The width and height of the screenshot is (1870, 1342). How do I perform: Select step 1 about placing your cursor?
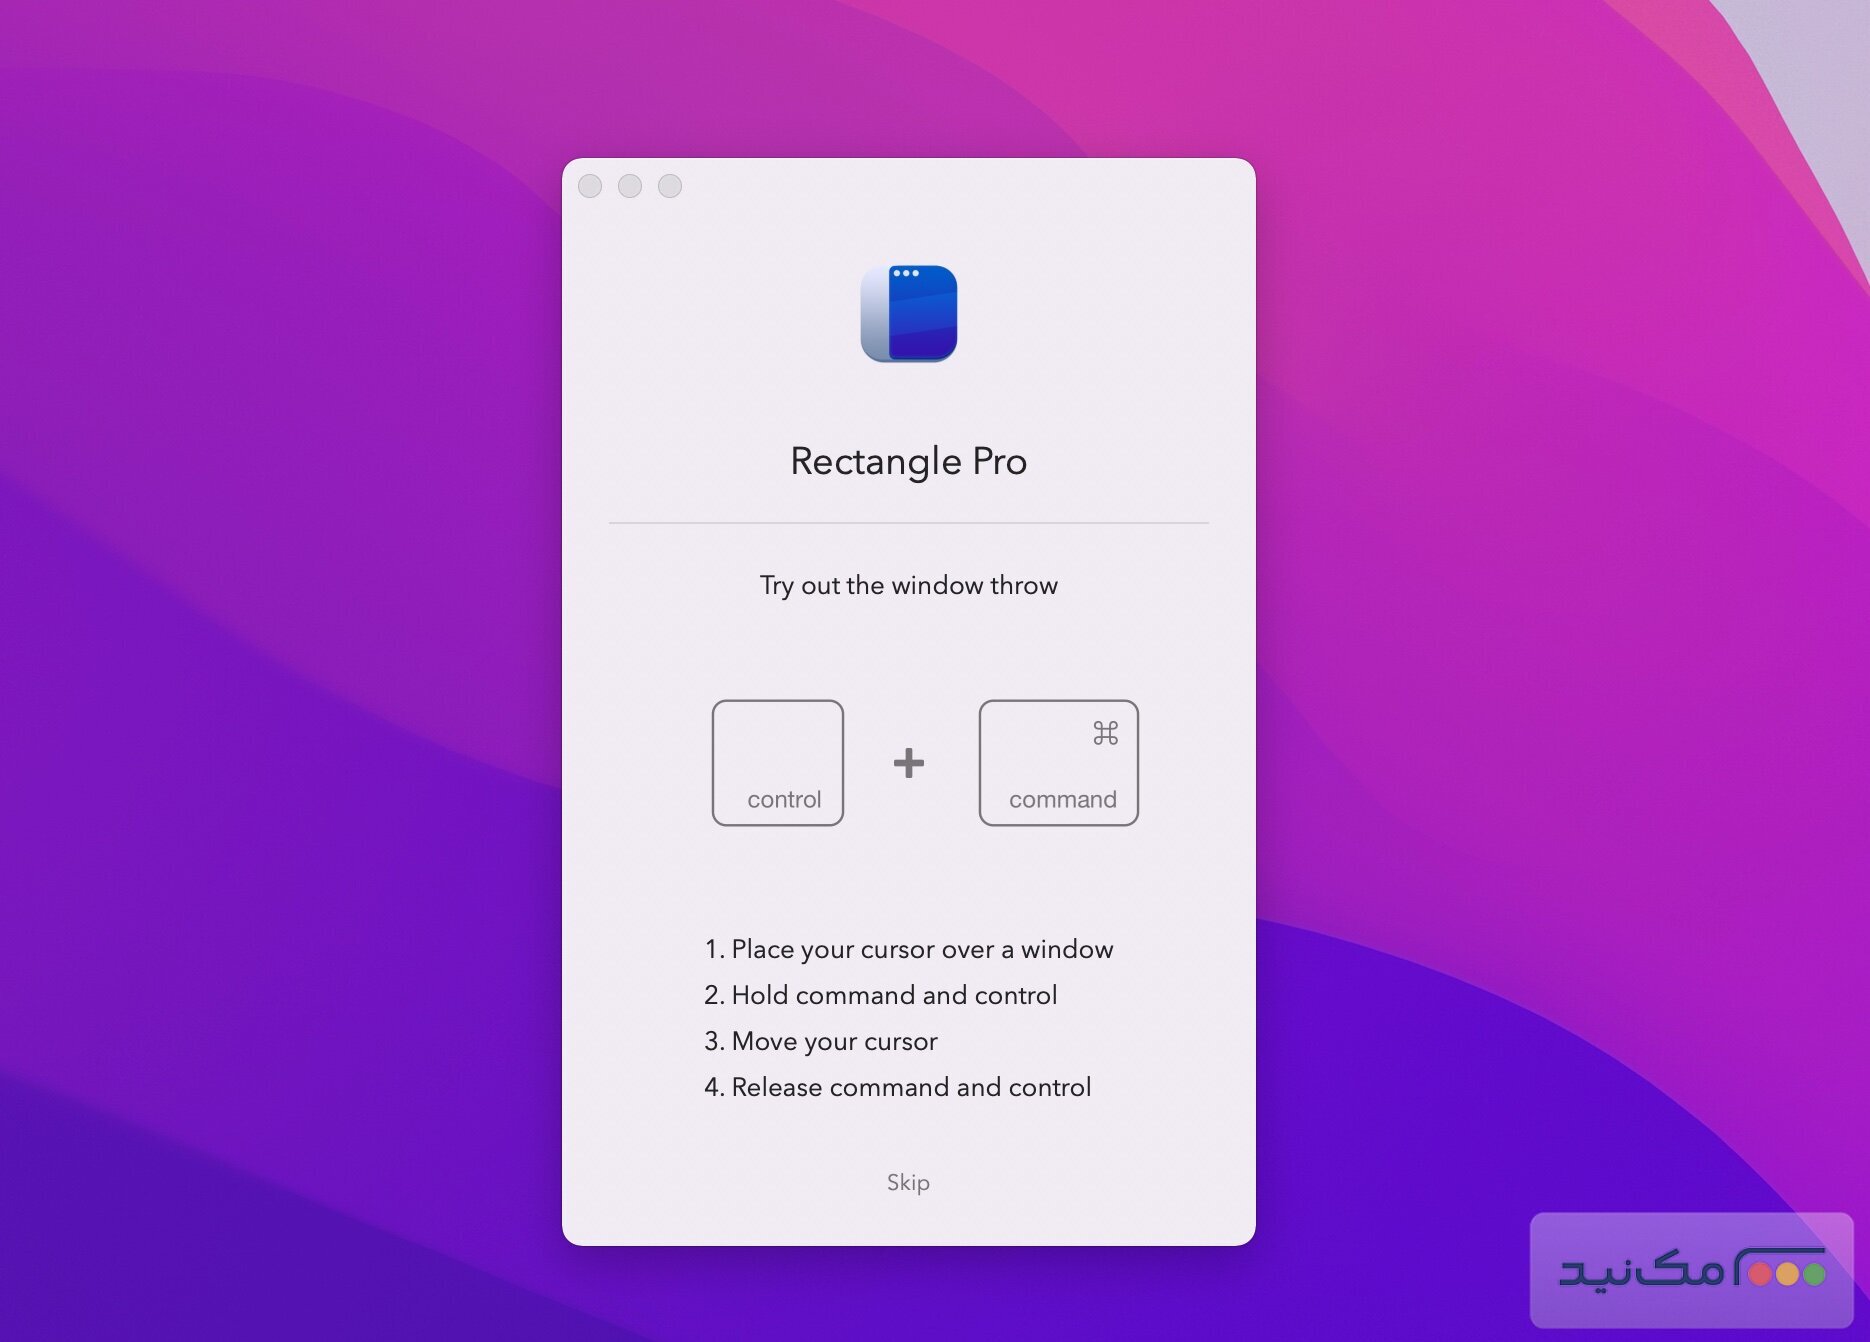point(908,949)
